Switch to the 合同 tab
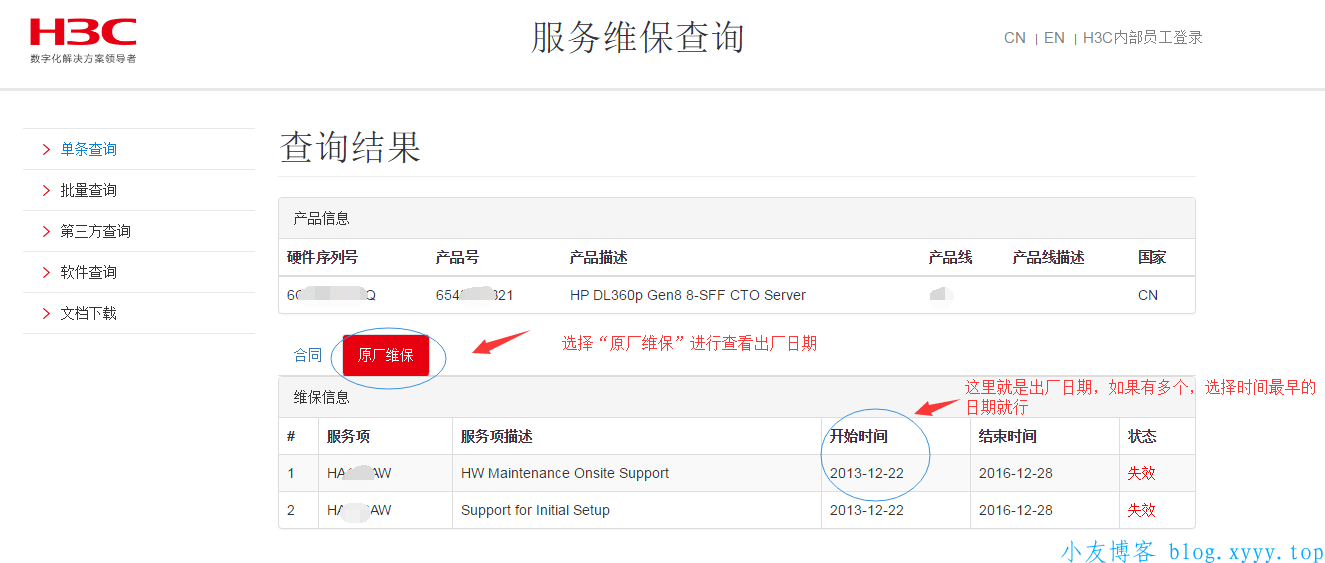Viewport: 1325px width, 563px height. tap(308, 355)
